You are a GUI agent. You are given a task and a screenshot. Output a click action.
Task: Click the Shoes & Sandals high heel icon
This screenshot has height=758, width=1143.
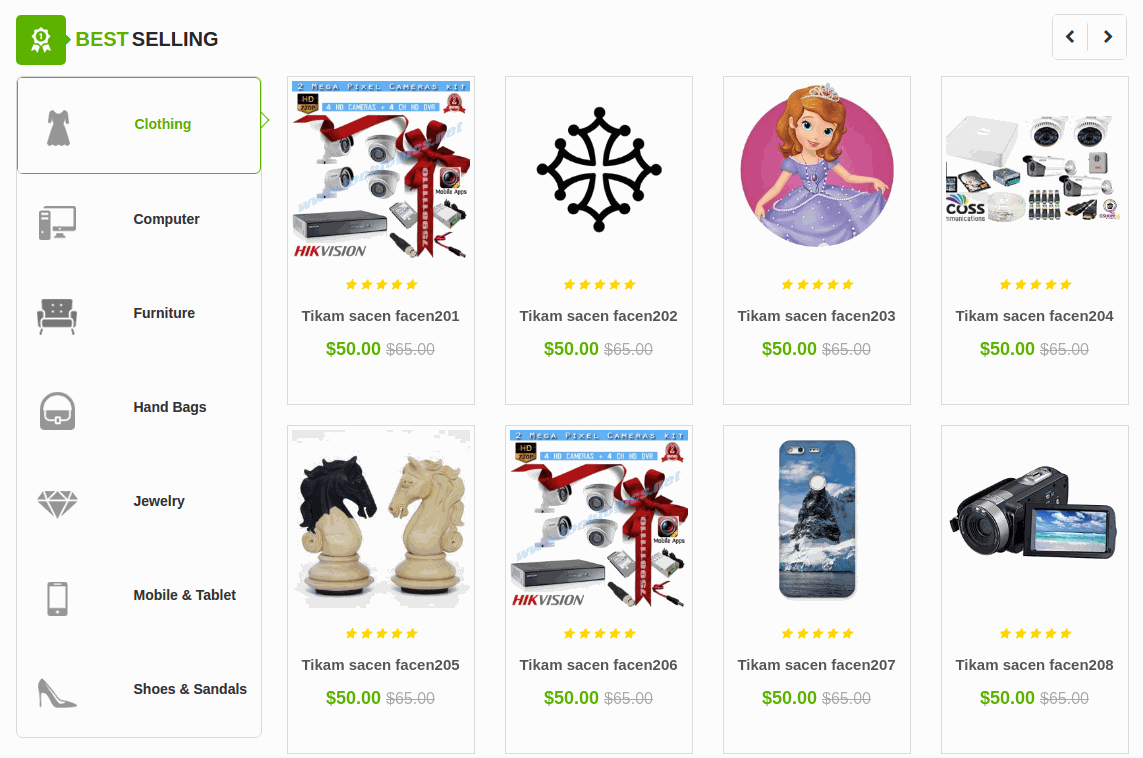(57, 692)
